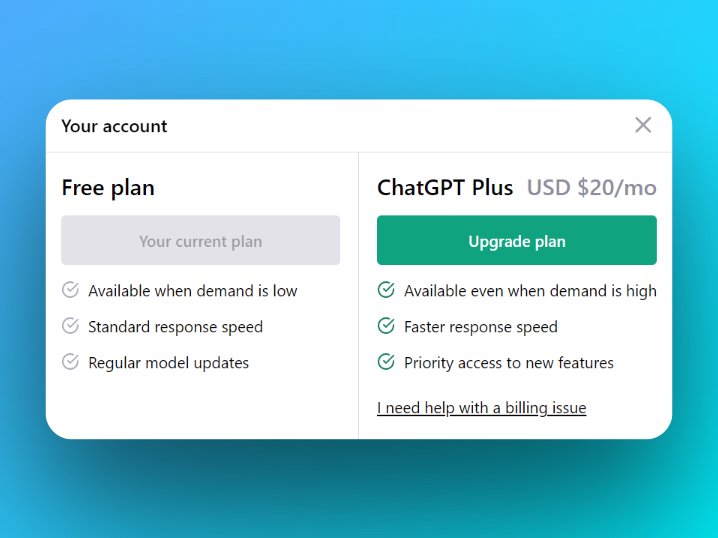718x538 pixels.
Task: Close the Your account dialog
Action: pyautogui.click(x=643, y=125)
